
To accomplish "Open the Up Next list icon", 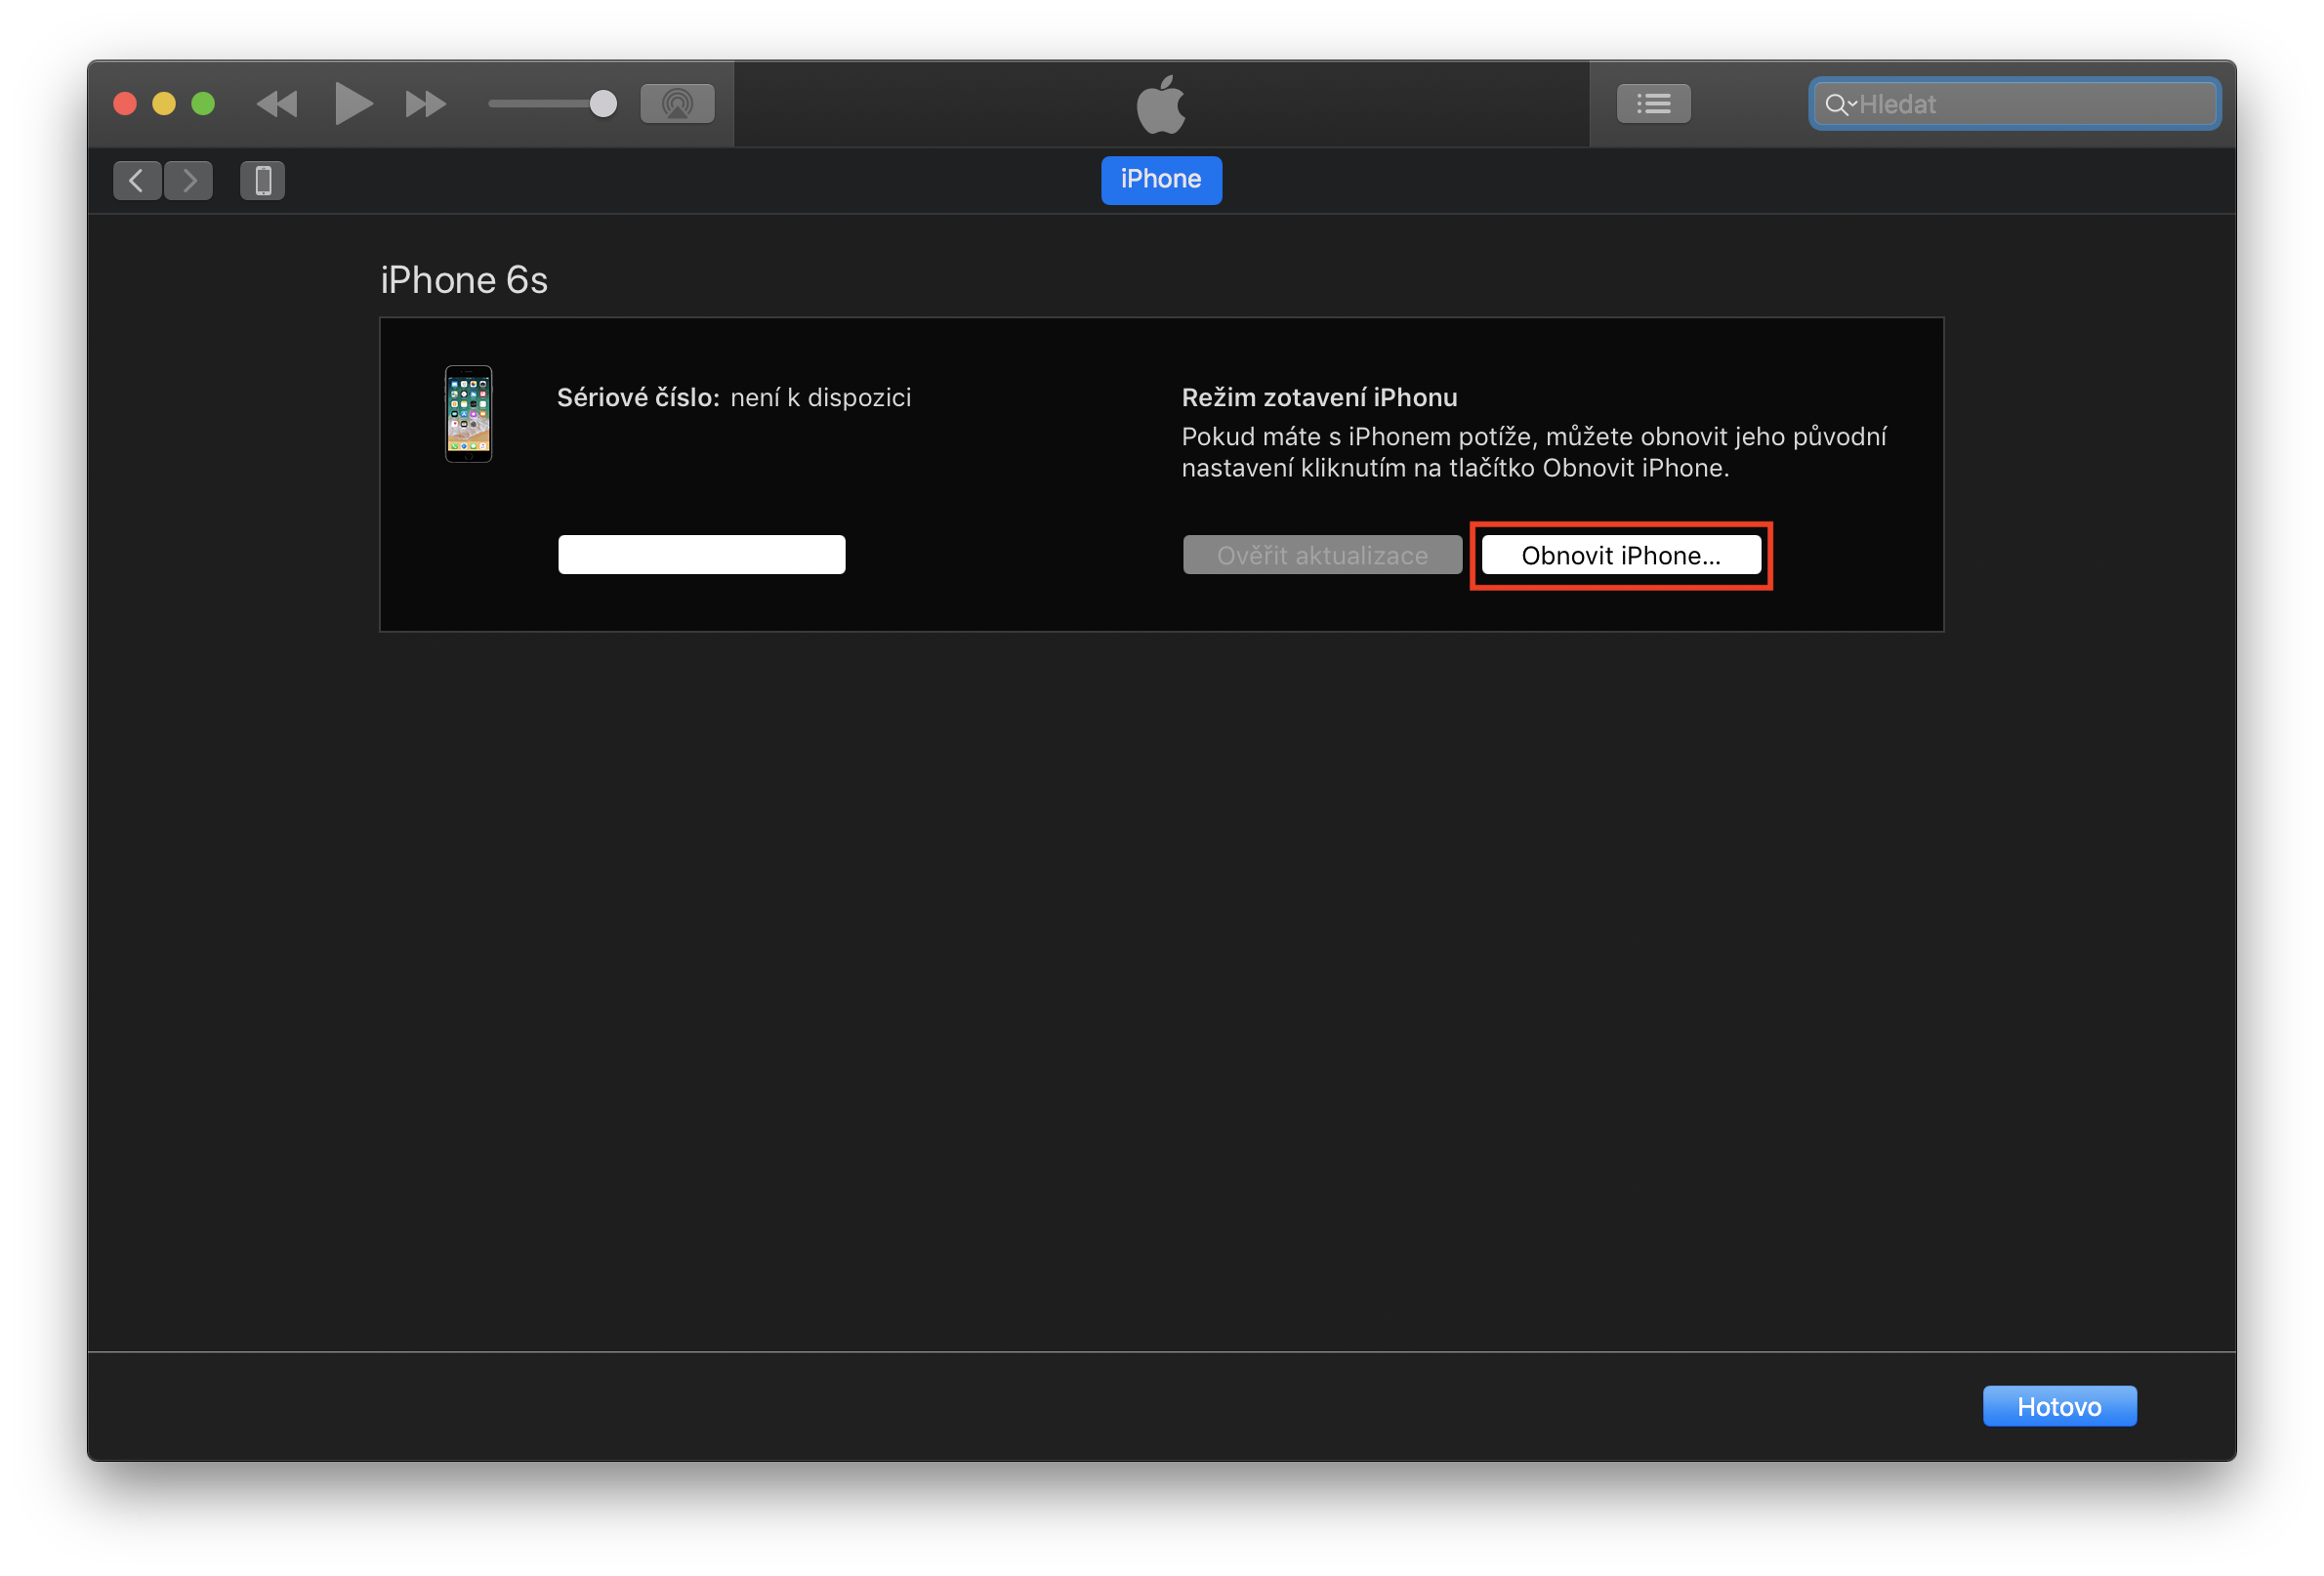I will 1653,104.
